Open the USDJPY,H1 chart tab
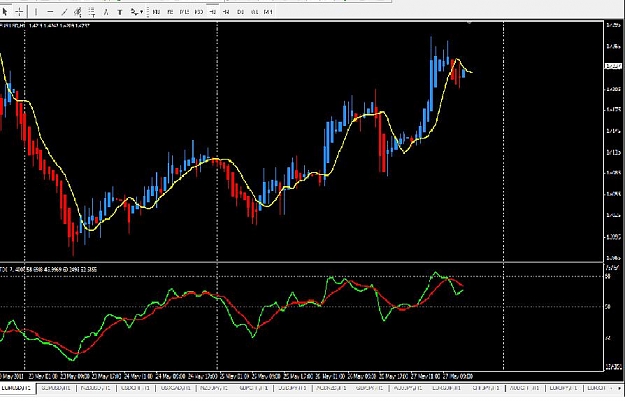The width and height of the screenshot is (625, 401). pyautogui.click(x=292, y=387)
